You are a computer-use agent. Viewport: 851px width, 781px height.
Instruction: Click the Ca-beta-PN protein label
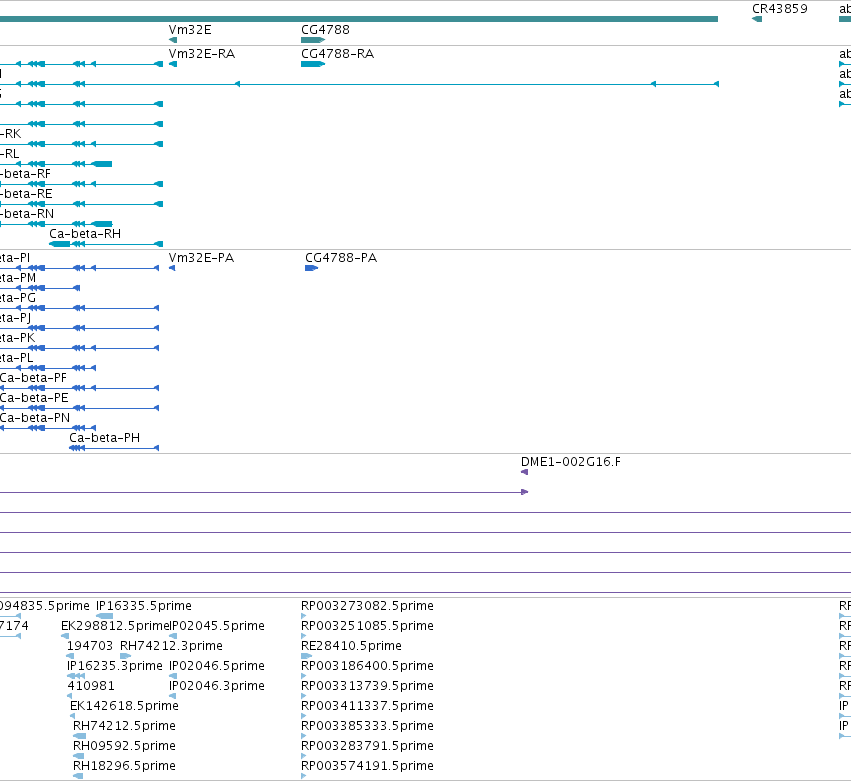pos(35,418)
